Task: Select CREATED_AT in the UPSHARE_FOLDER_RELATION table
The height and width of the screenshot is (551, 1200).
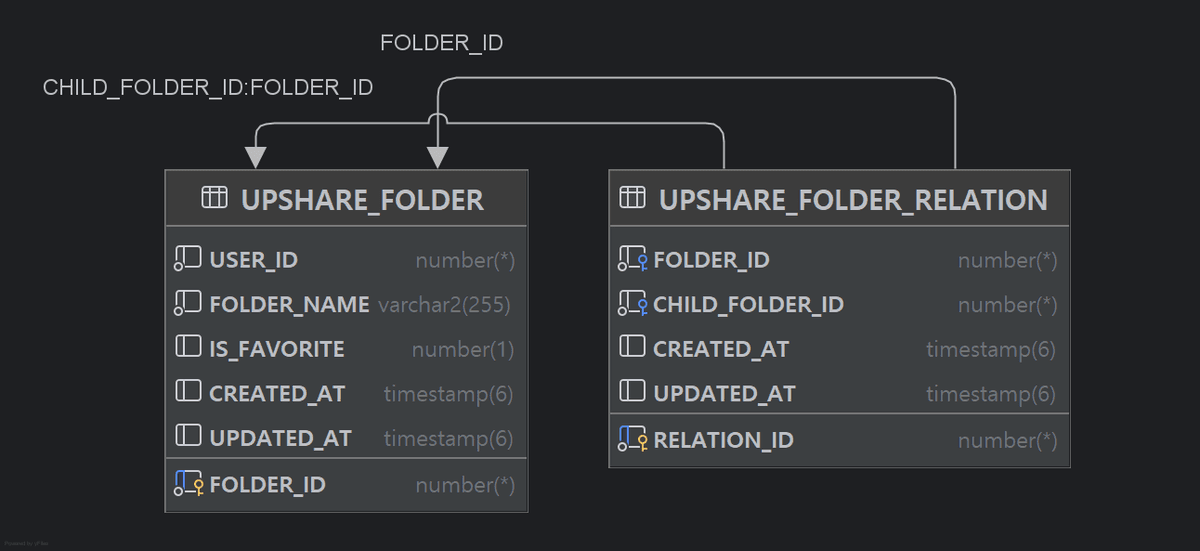Action: tap(721, 349)
